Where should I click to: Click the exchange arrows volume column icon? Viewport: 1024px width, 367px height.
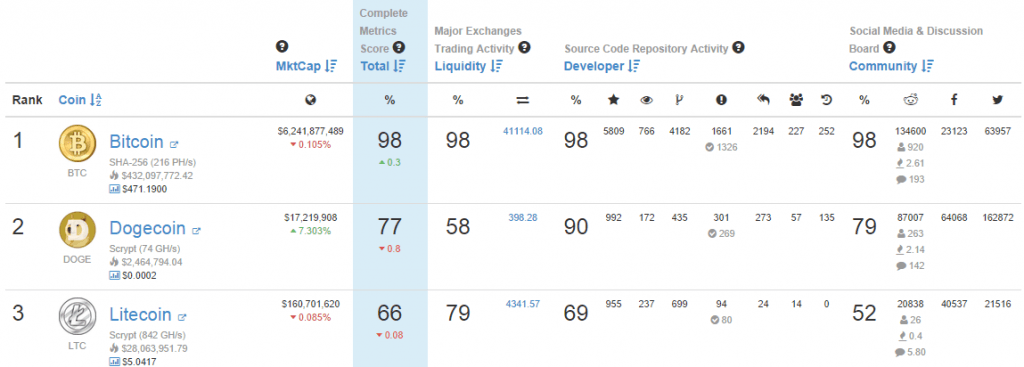[522, 100]
